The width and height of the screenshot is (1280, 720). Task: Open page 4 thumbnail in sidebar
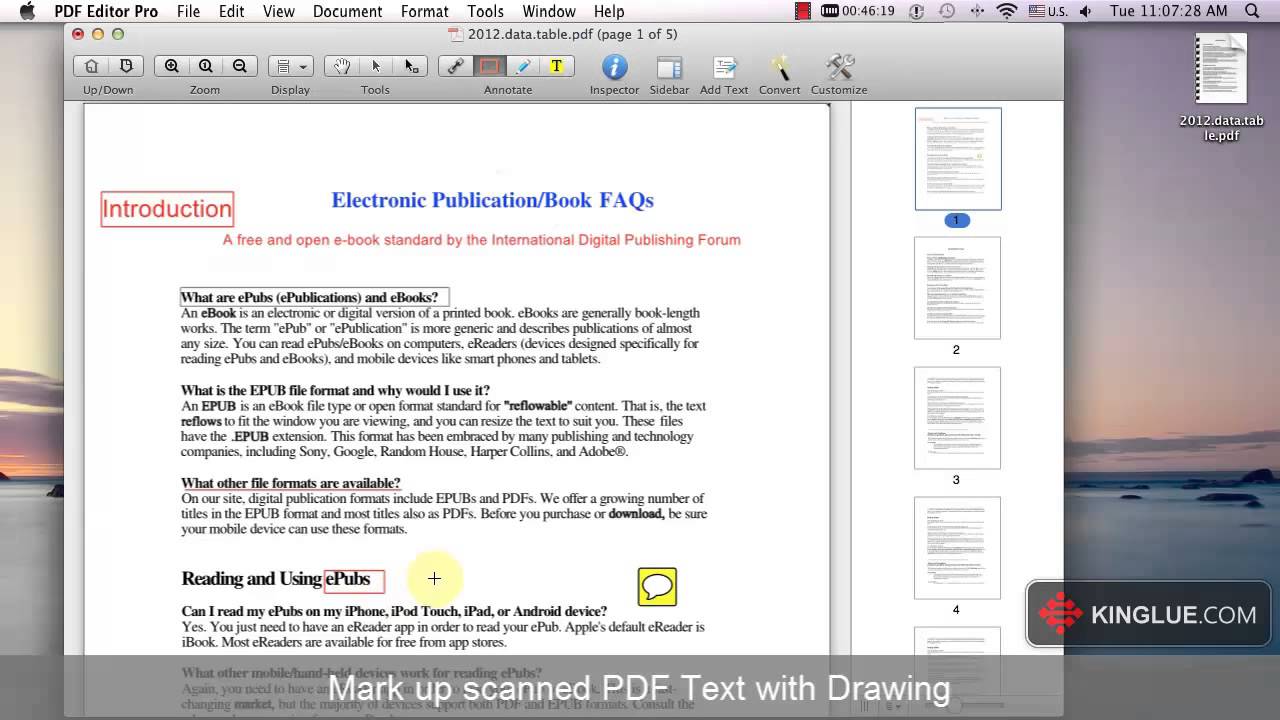coord(957,548)
